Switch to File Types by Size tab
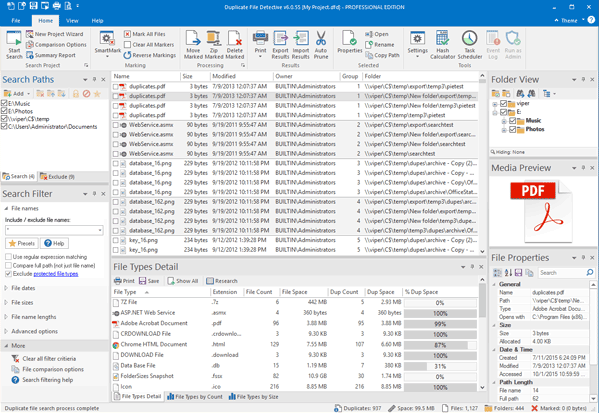 tap(253, 397)
